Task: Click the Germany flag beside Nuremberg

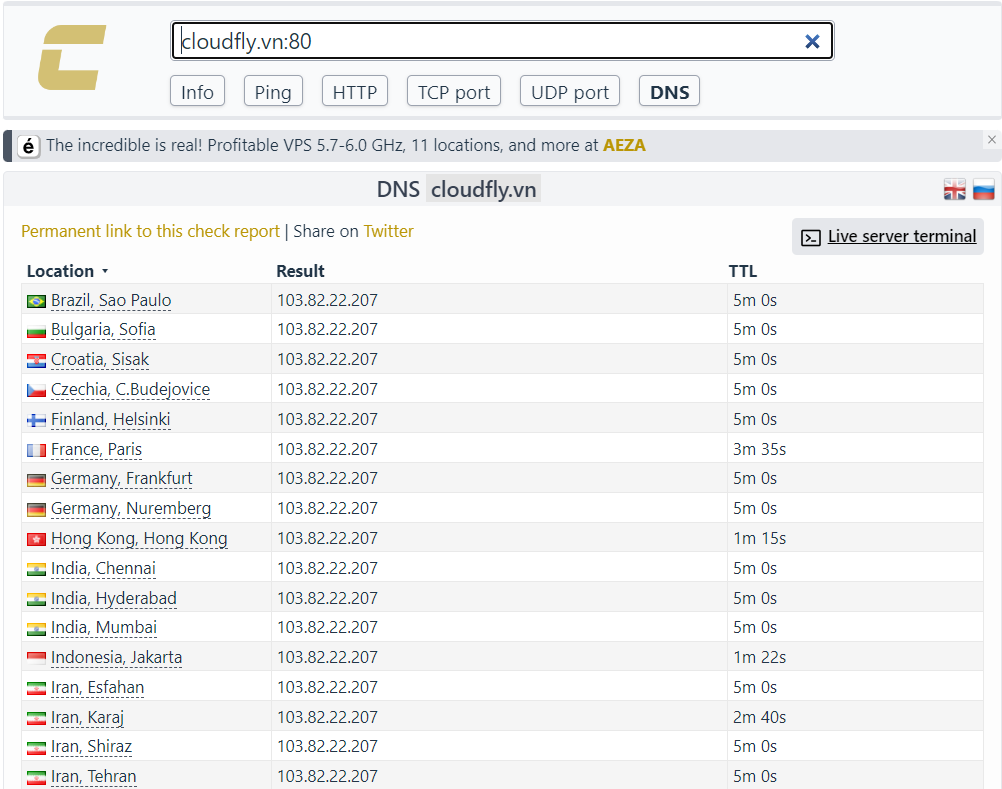Action: [x=36, y=510]
